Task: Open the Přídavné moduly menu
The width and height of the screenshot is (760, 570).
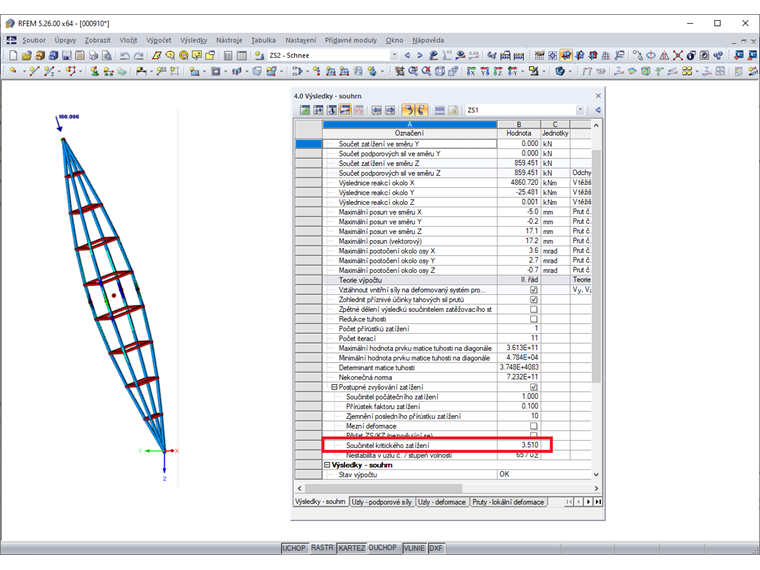Action: [350, 40]
